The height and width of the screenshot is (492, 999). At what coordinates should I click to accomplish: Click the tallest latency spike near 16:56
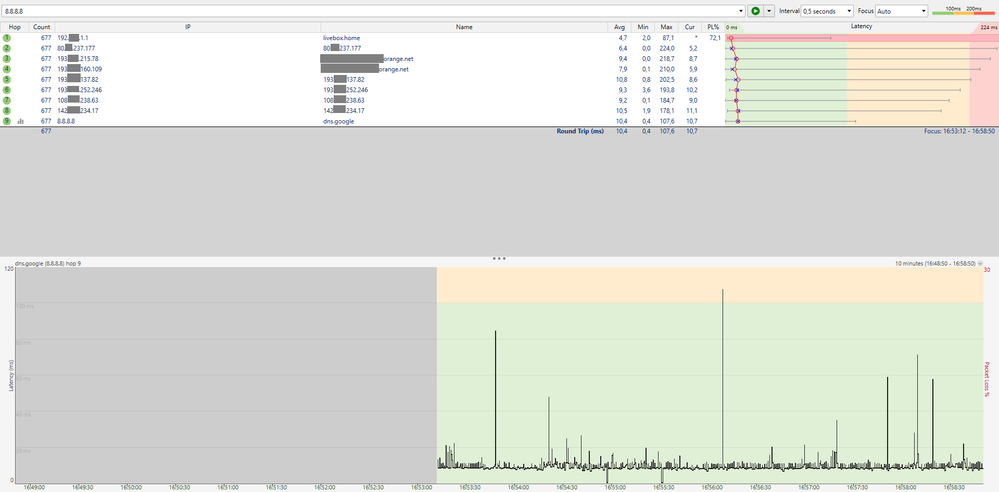[x=723, y=379]
